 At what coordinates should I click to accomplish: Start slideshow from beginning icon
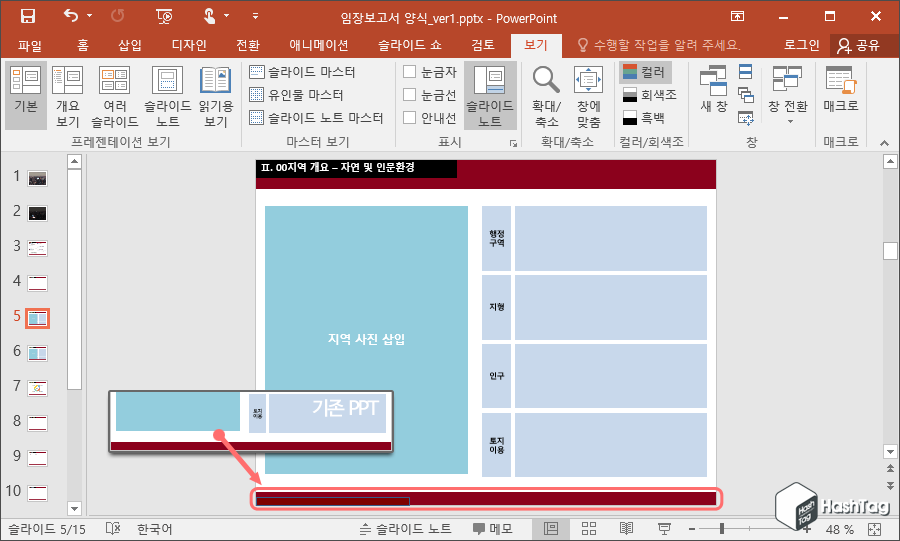coord(164,16)
